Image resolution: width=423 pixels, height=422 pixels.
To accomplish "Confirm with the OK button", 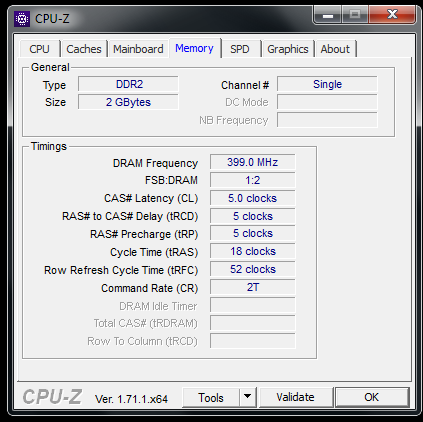I will pos(372,397).
